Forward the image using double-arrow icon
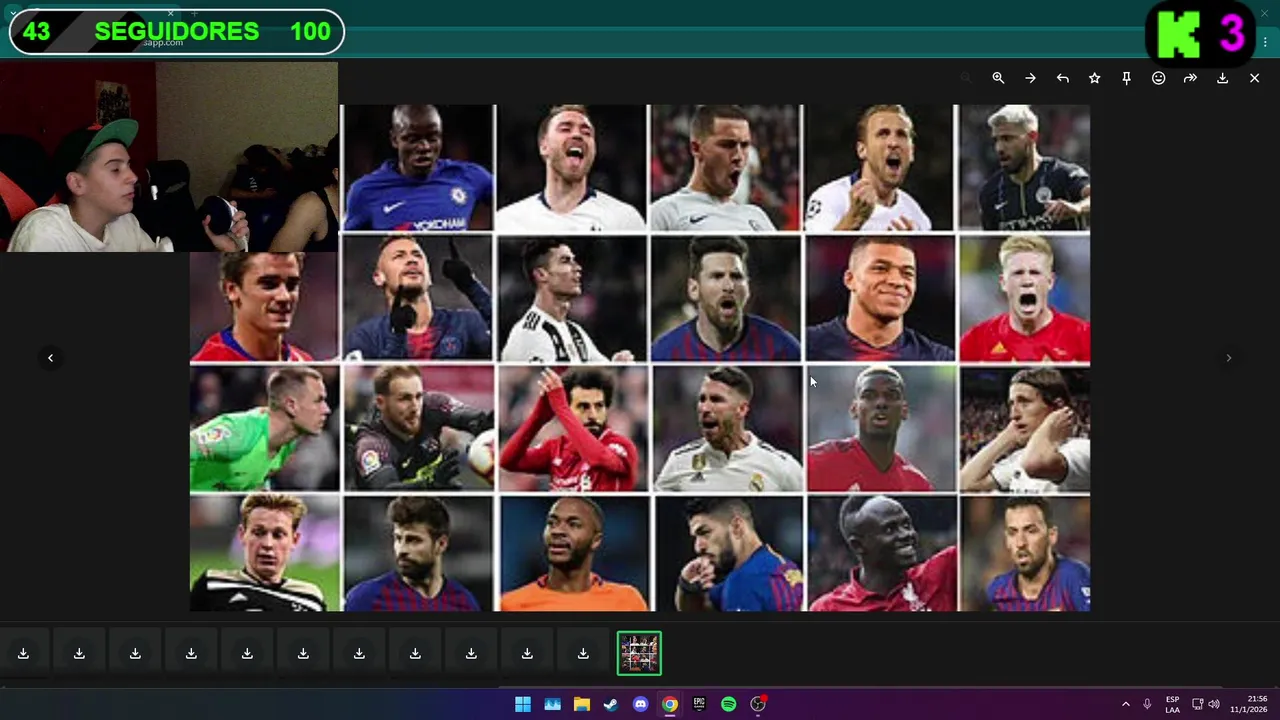The image size is (1280, 720). (1190, 78)
